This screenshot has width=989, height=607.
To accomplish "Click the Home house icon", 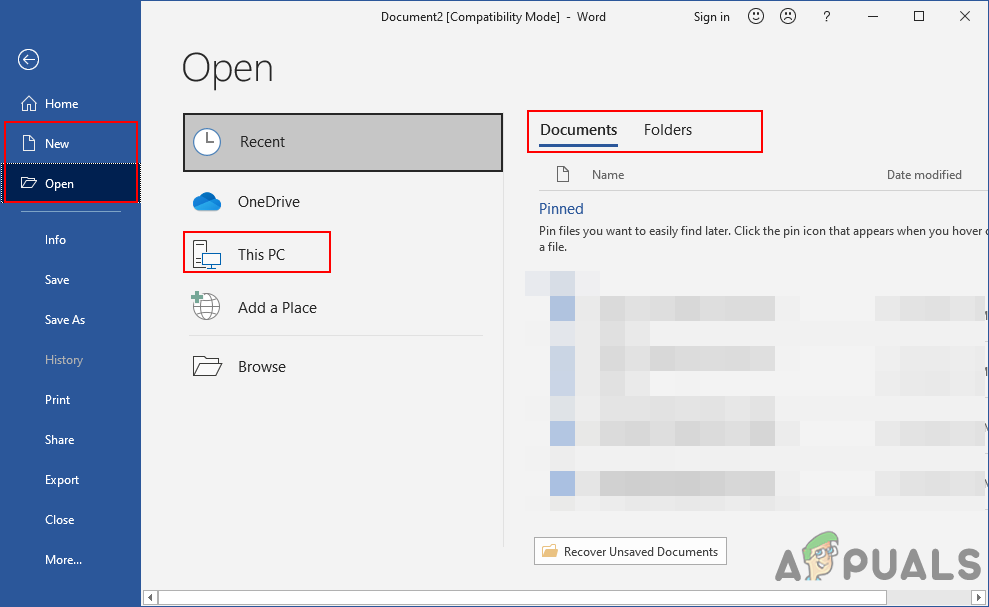I will click(28, 104).
